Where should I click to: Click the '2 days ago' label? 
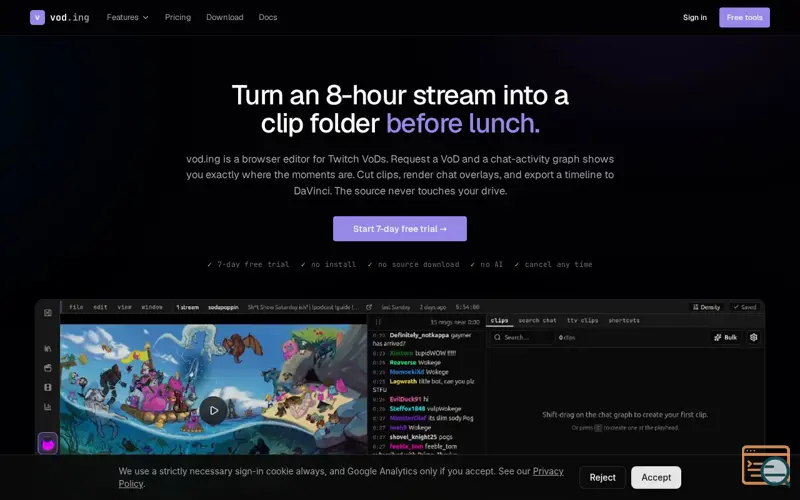point(433,307)
